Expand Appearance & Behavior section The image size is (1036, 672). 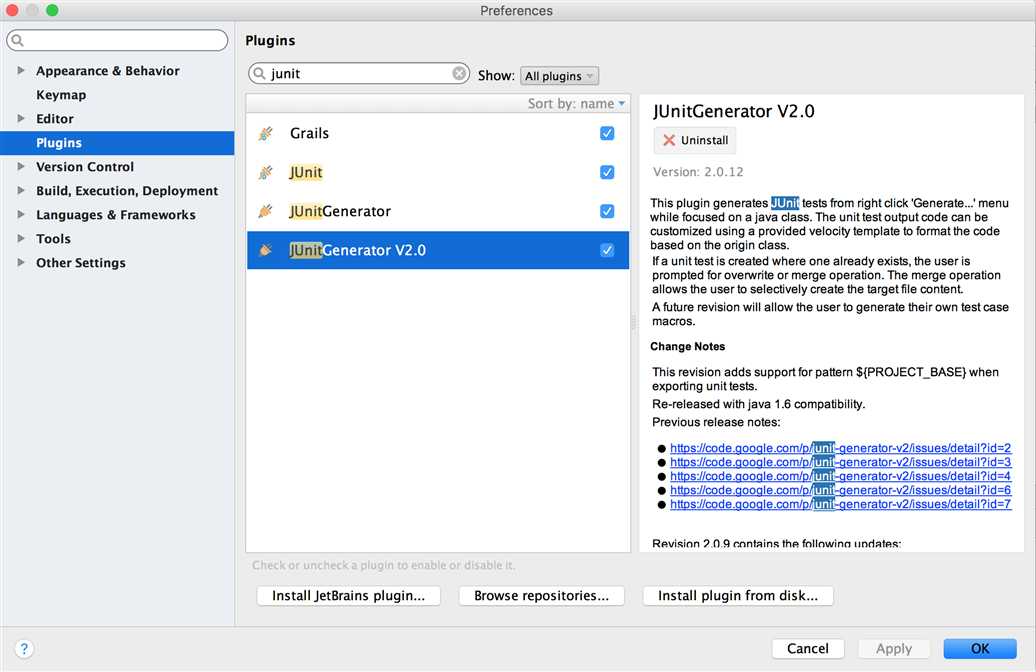click(x=21, y=70)
